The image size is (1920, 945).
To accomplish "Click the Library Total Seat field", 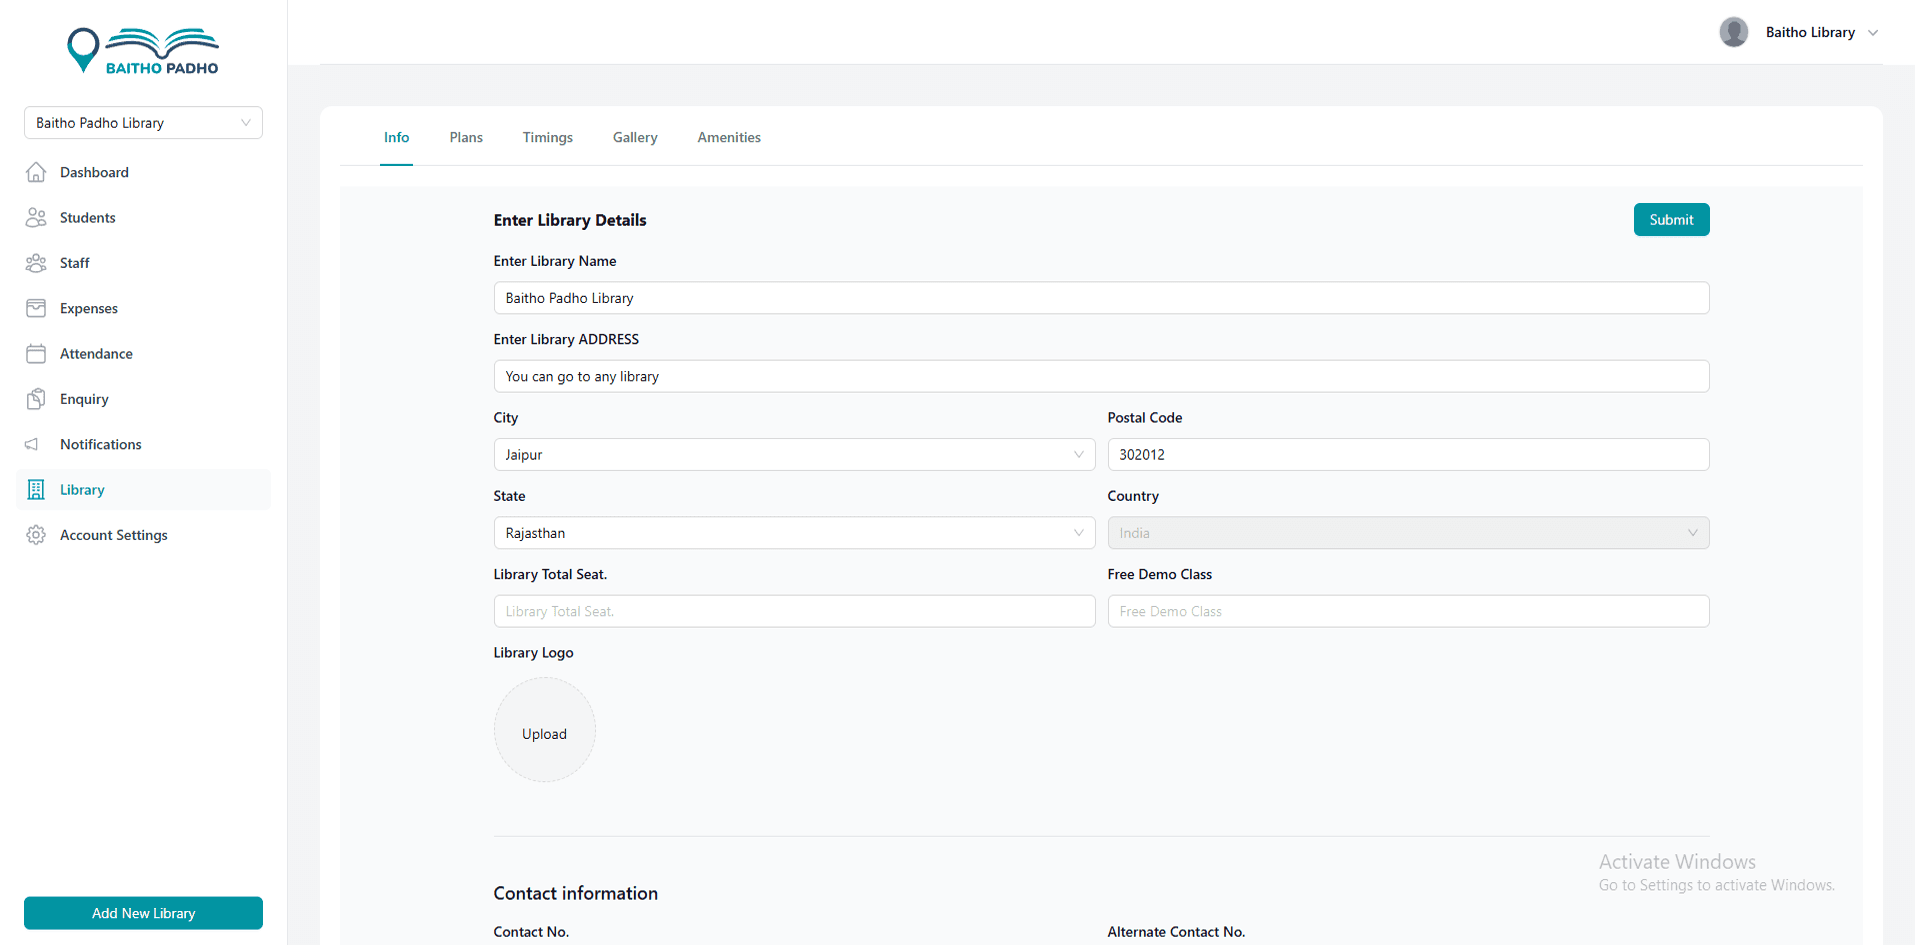I will (794, 611).
